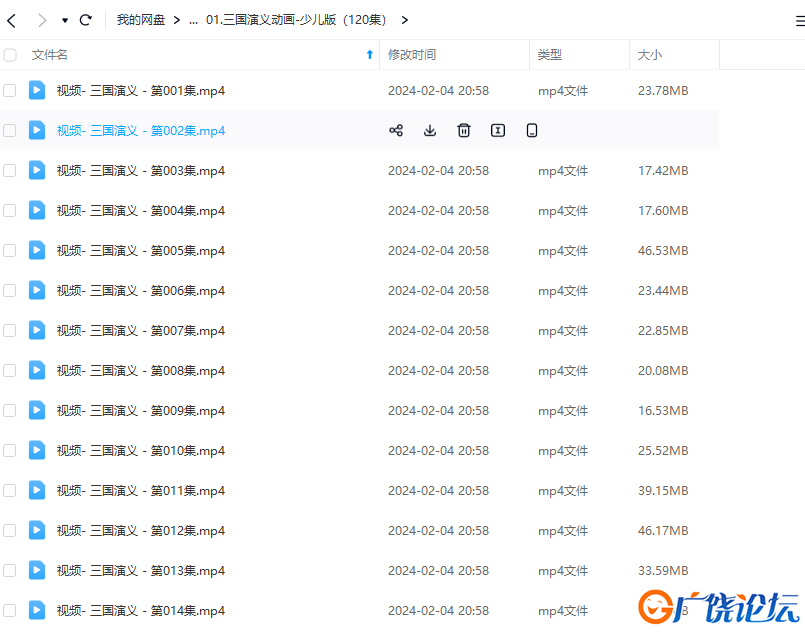Refresh the file list

point(86,20)
